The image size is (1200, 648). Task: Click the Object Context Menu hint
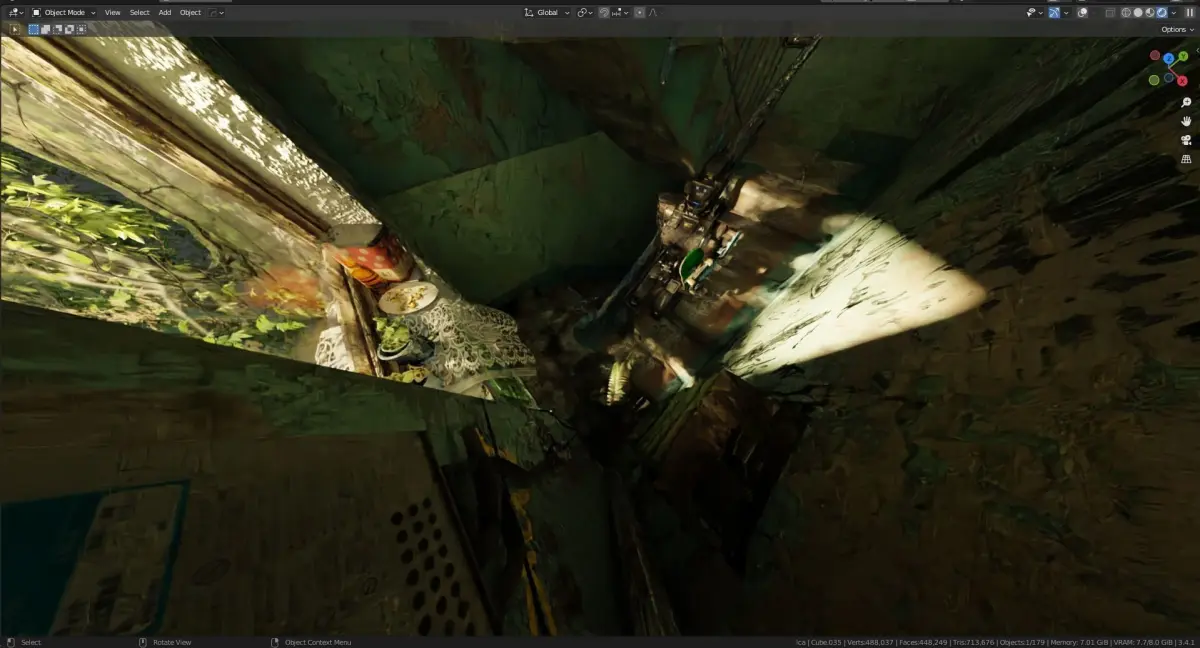318,642
